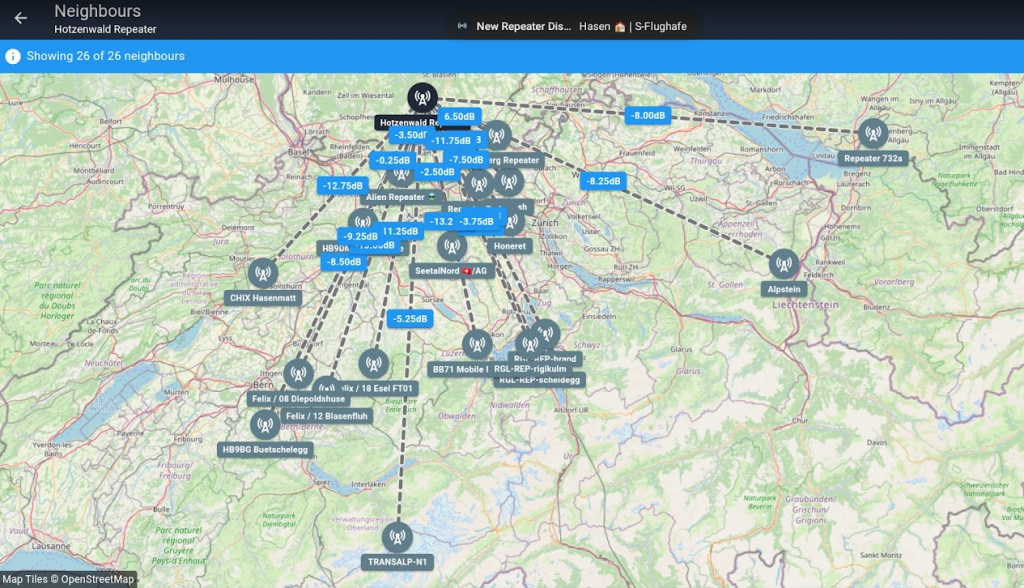Select the BB71 Mobile repeater marker
The image size is (1024, 588).
pyautogui.click(x=477, y=345)
